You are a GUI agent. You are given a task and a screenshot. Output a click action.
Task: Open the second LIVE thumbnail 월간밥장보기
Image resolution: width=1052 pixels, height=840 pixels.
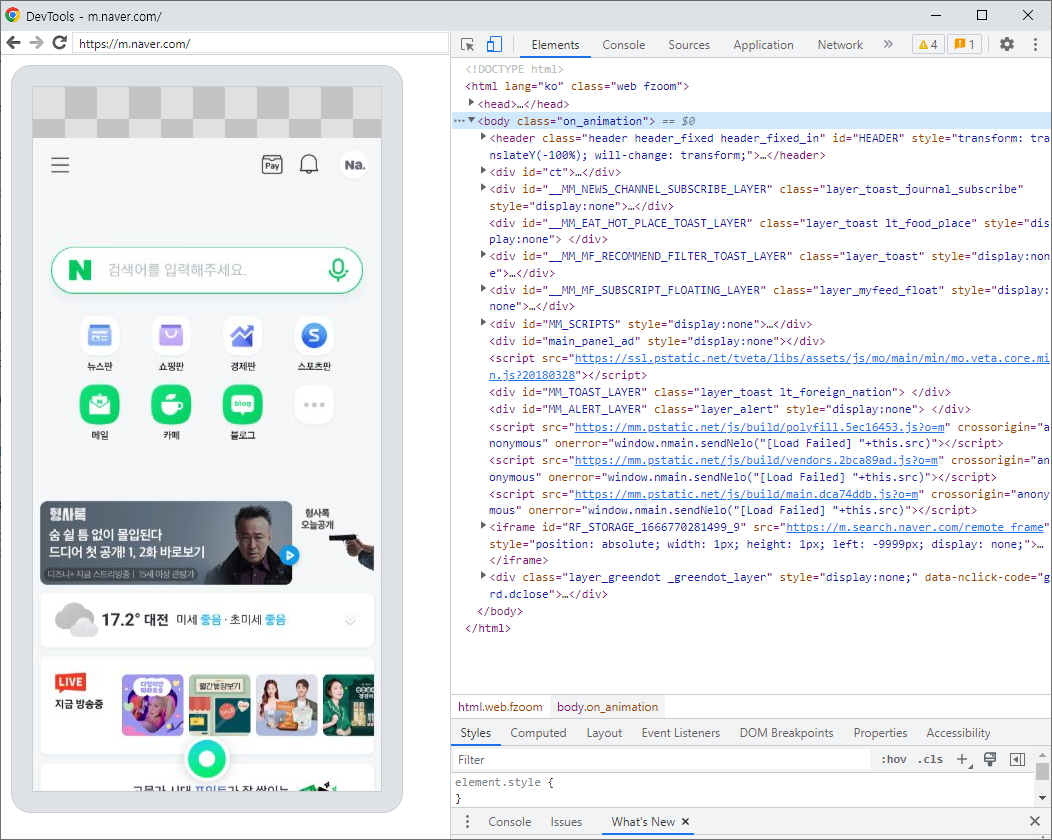click(x=219, y=705)
